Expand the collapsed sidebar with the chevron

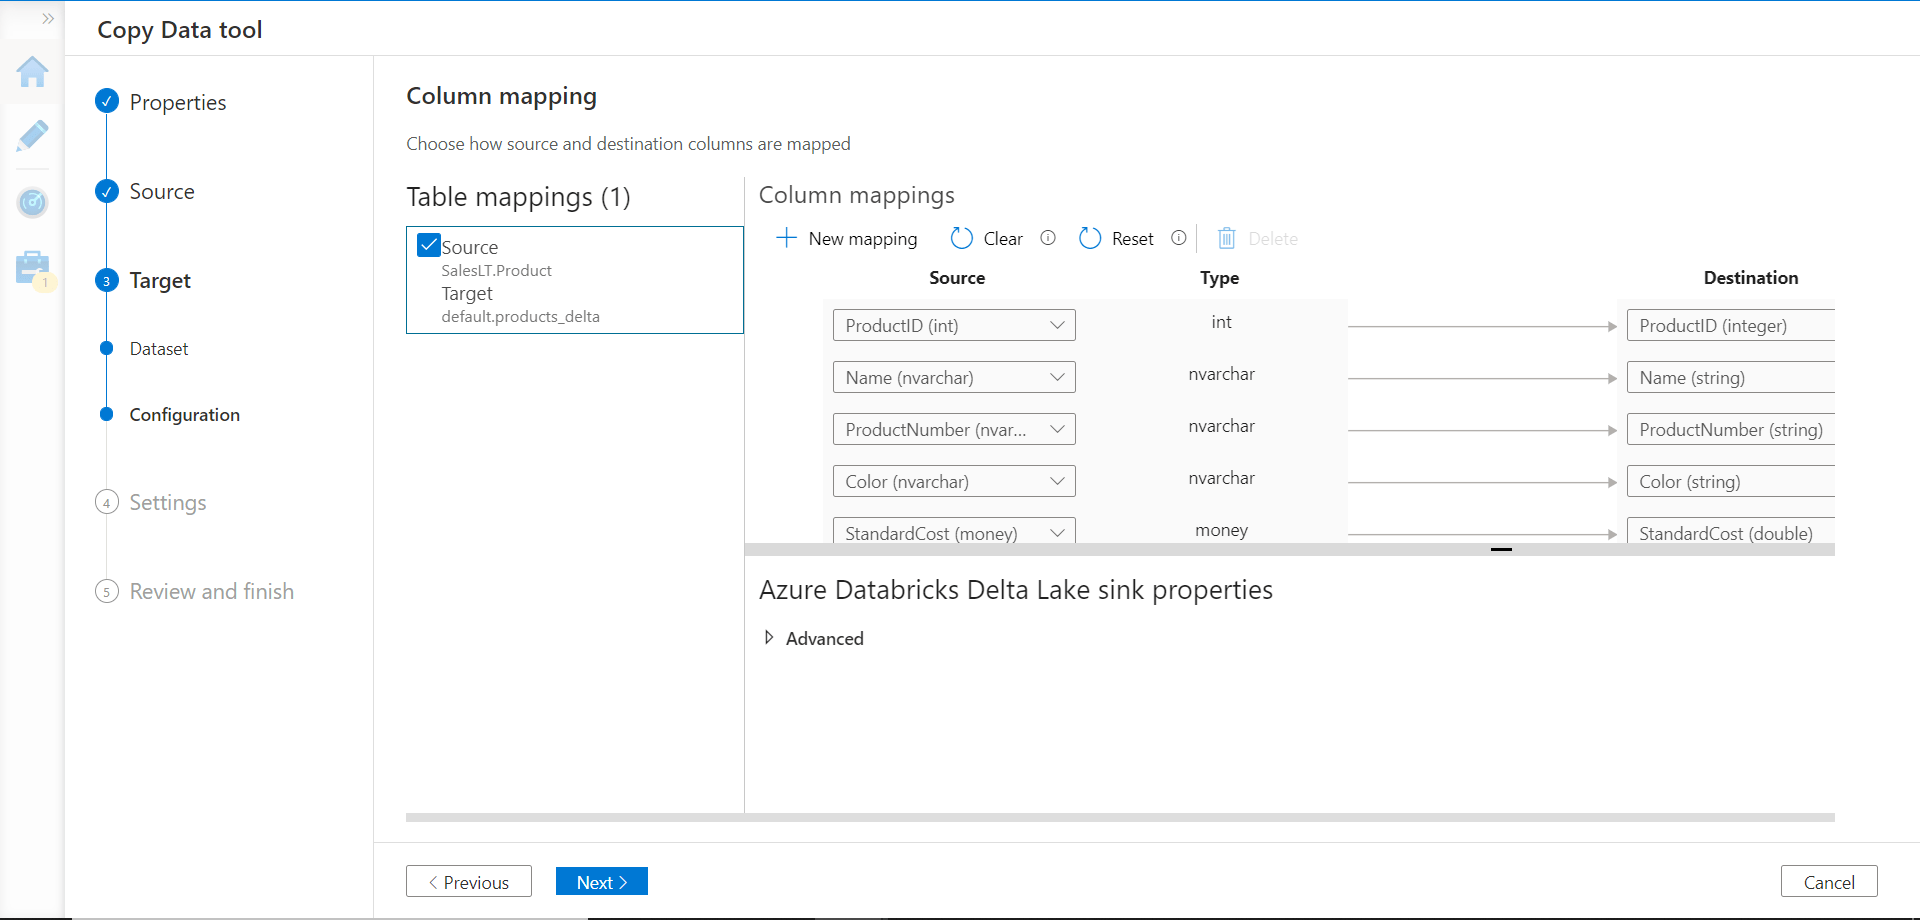point(47,18)
